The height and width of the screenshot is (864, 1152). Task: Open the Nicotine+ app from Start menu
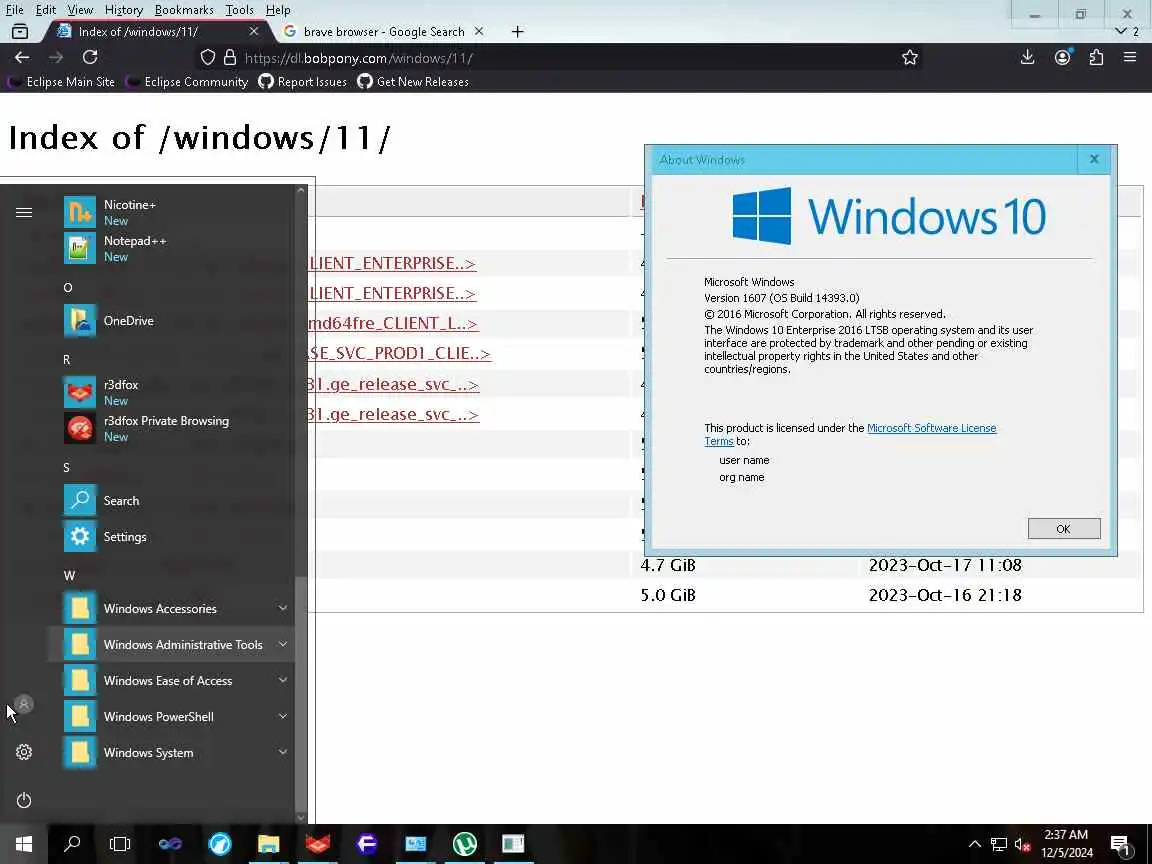(170, 212)
